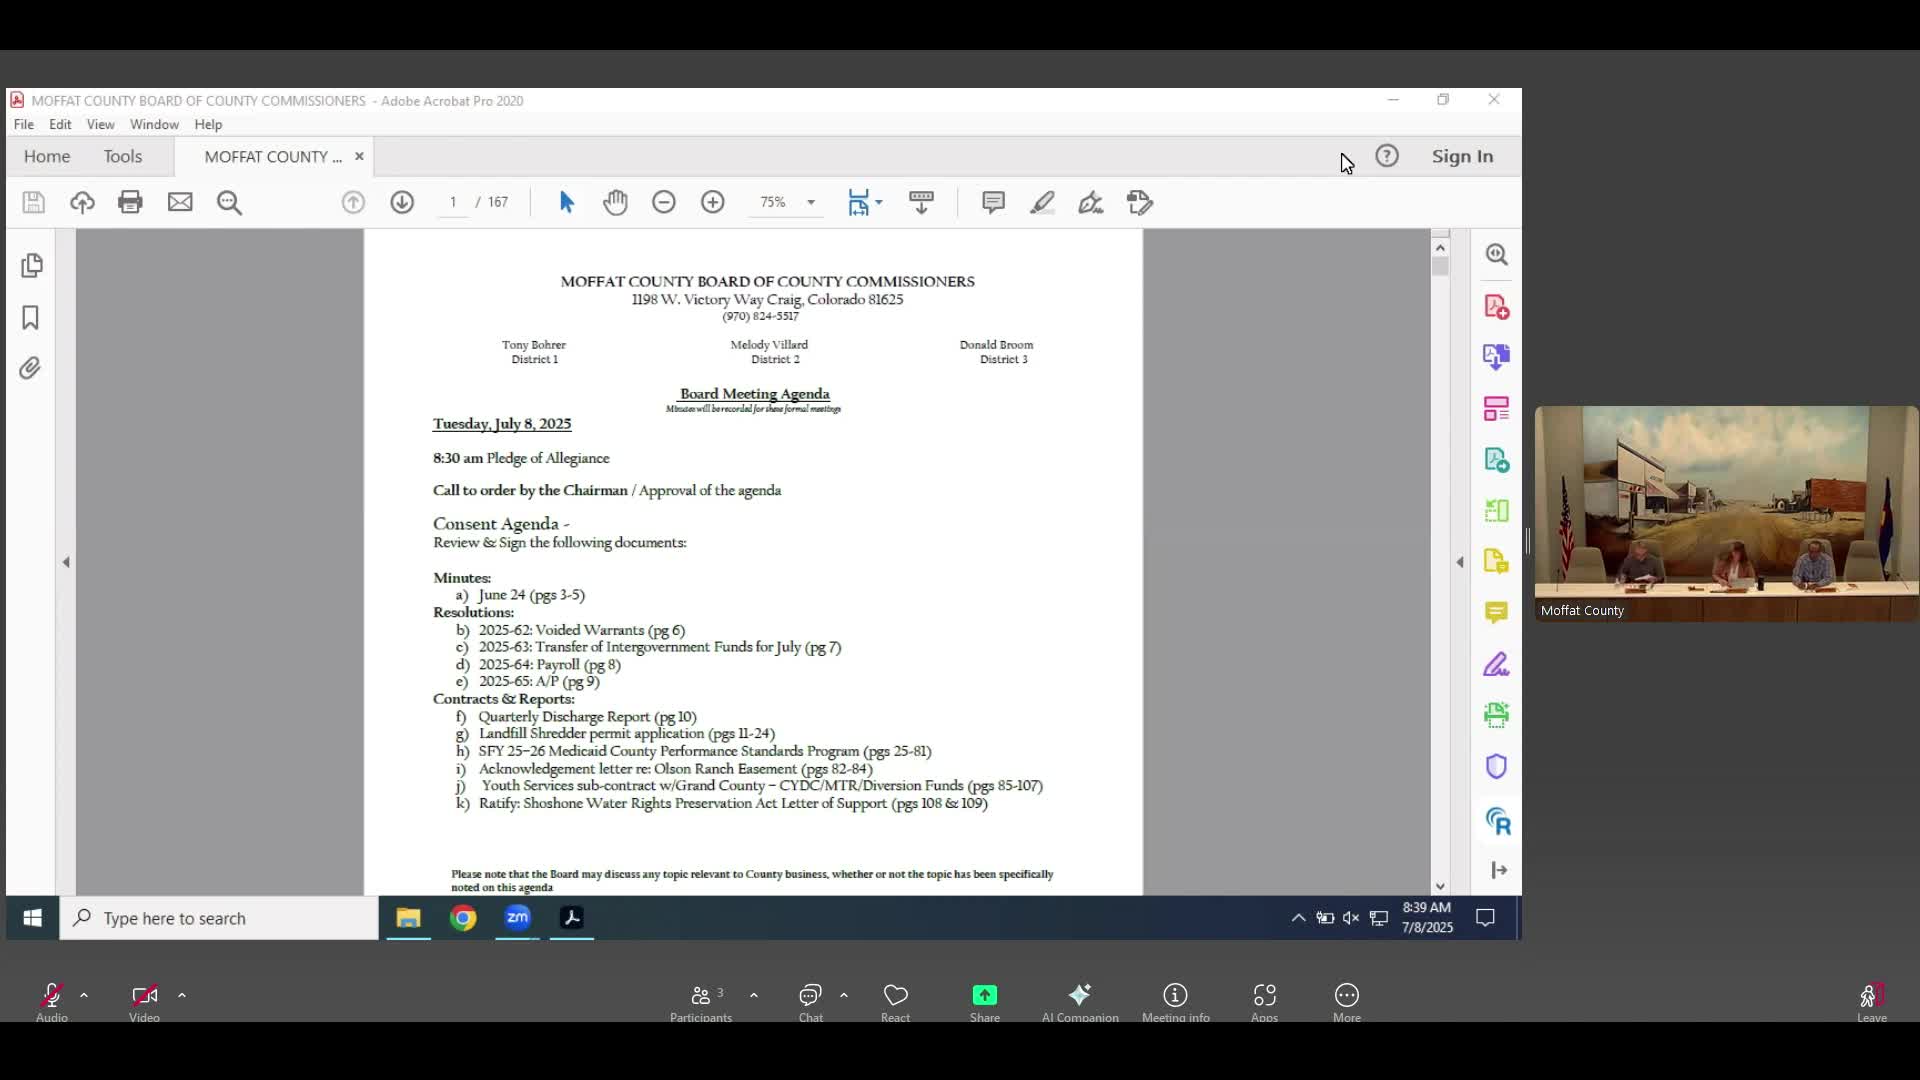Start video in Zoom toolbar
Screen dimensions: 1920x1080
click(144, 996)
